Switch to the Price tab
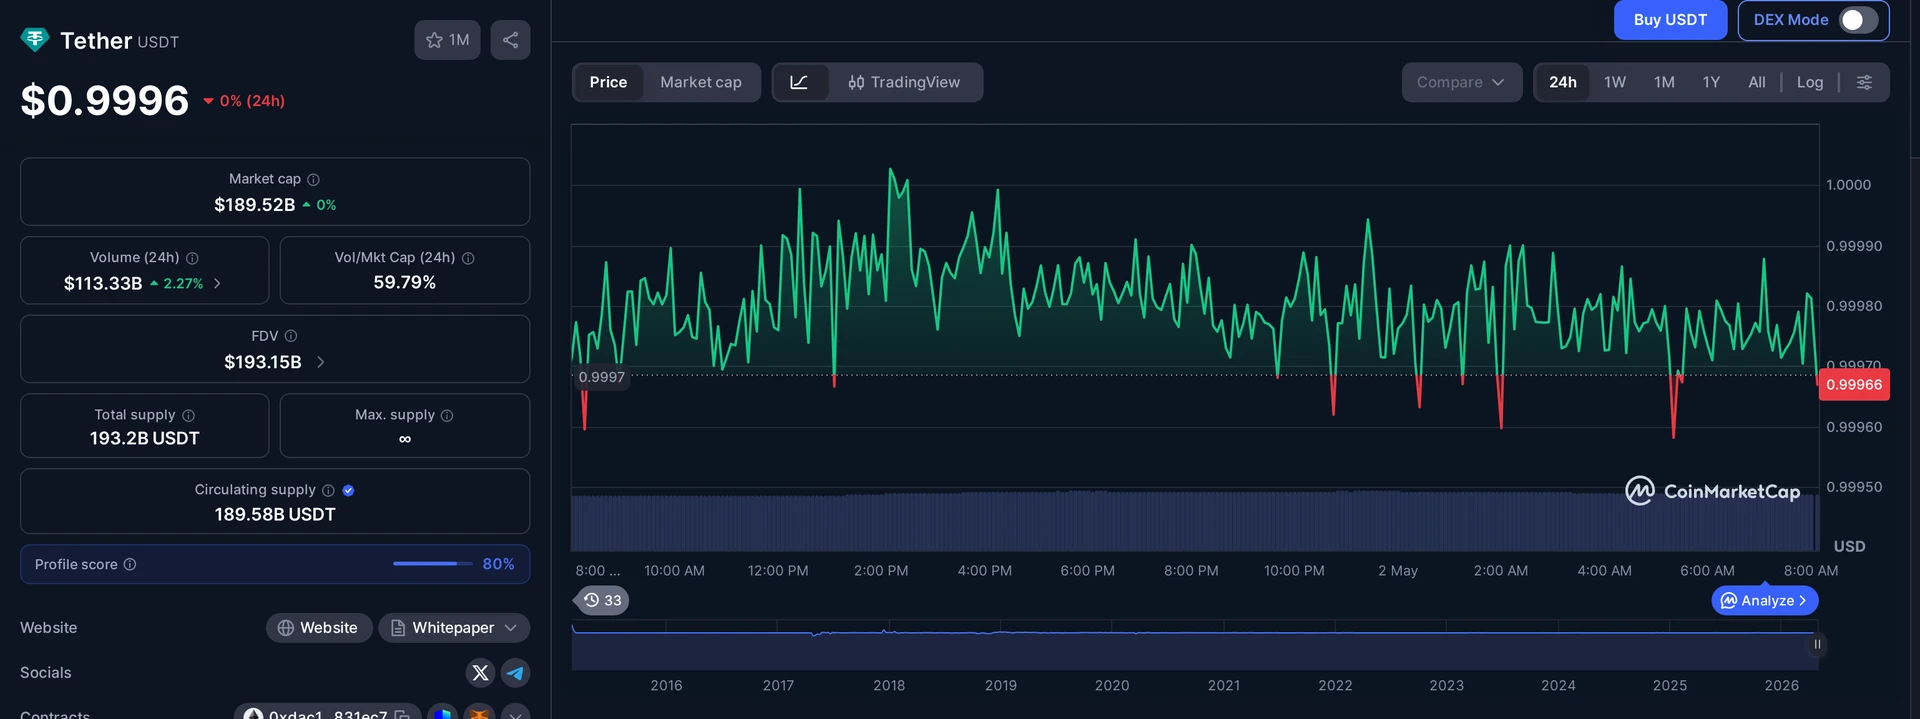The height and width of the screenshot is (719, 1920). click(x=608, y=82)
